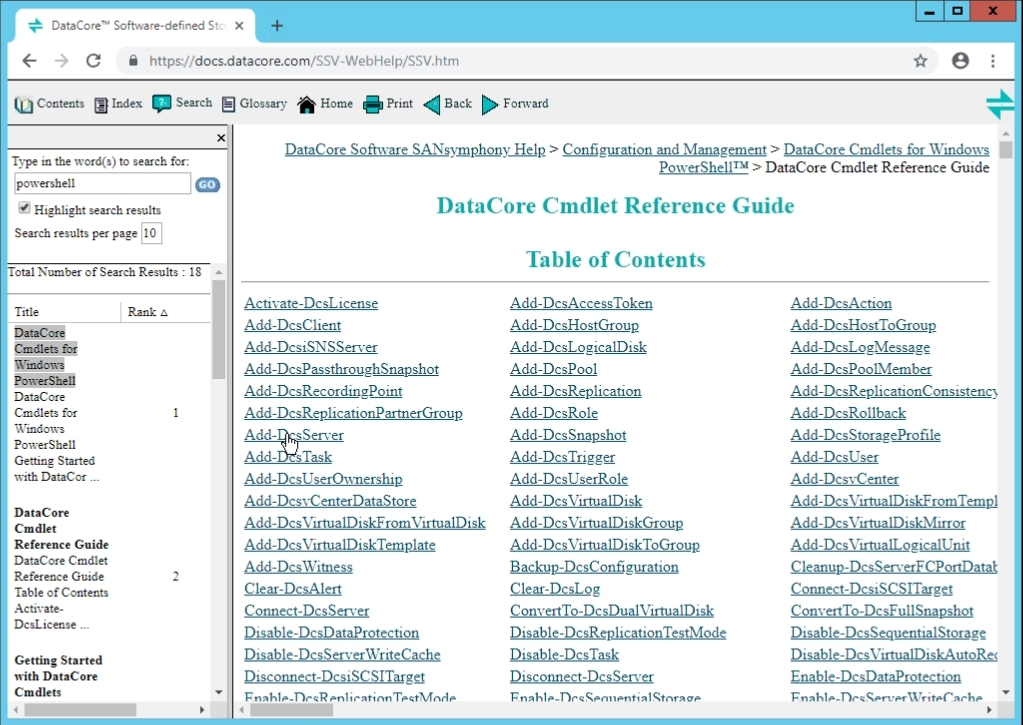Click search pane scroll right arrow
Screen dimensions: 1023x725
coord(202,709)
